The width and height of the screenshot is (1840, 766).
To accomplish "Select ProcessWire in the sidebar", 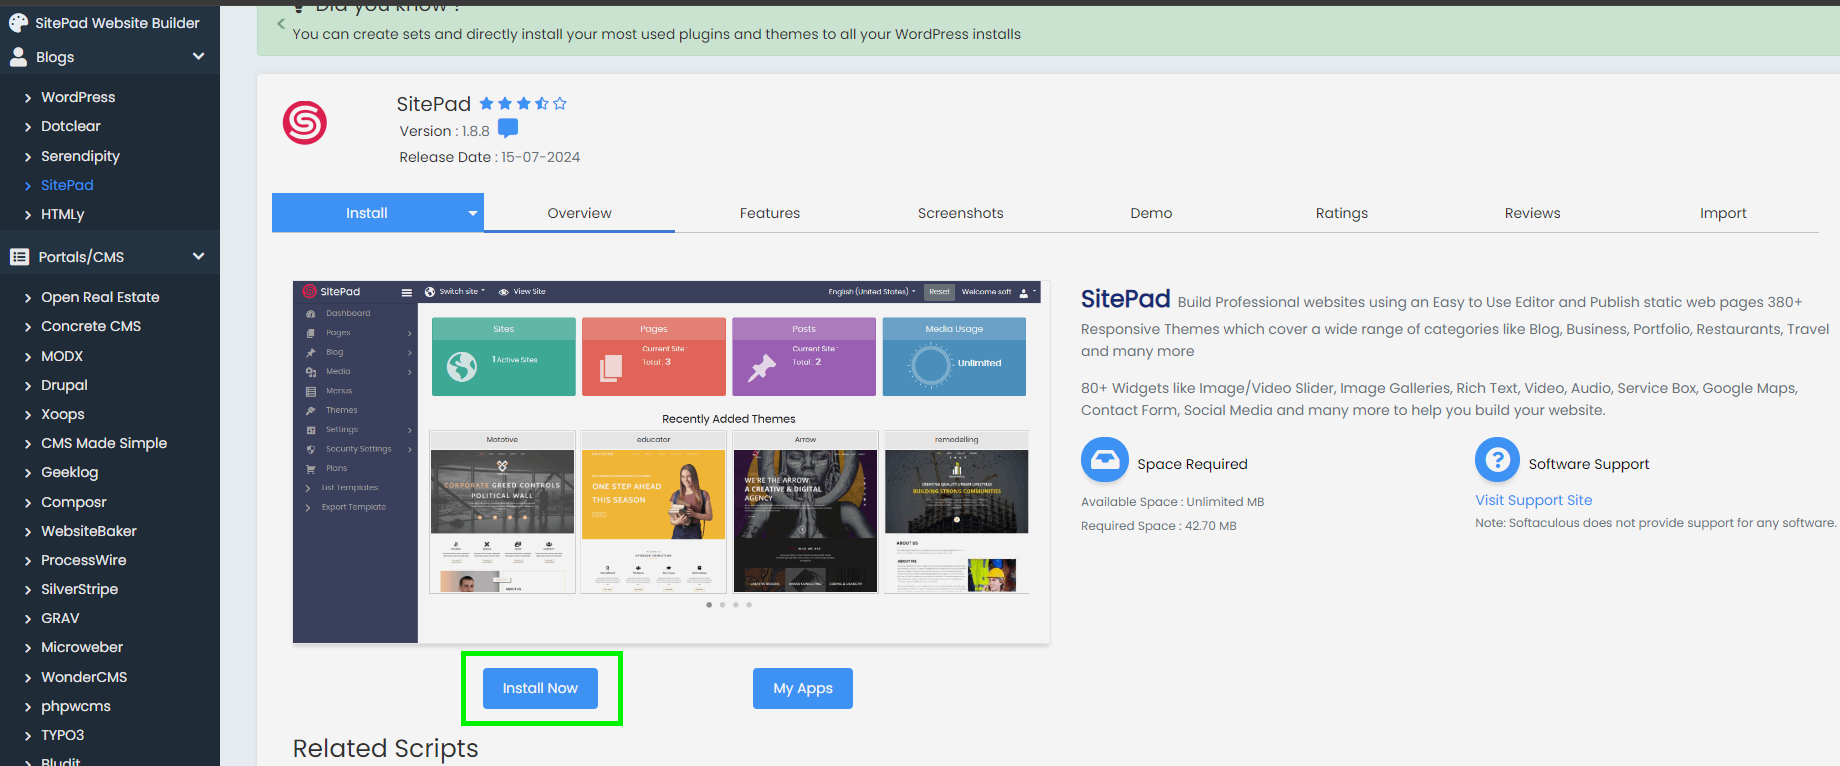I will click(x=83, y=560).
